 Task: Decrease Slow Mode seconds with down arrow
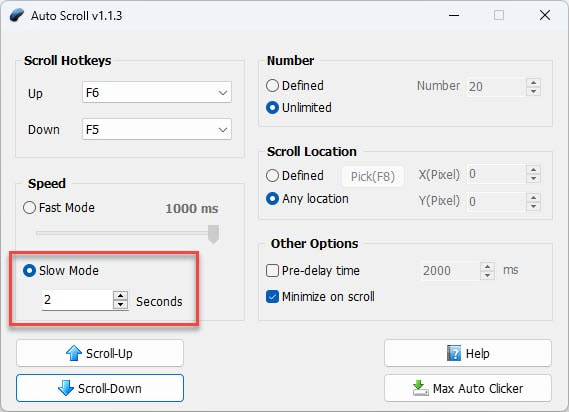click(120, 305)
